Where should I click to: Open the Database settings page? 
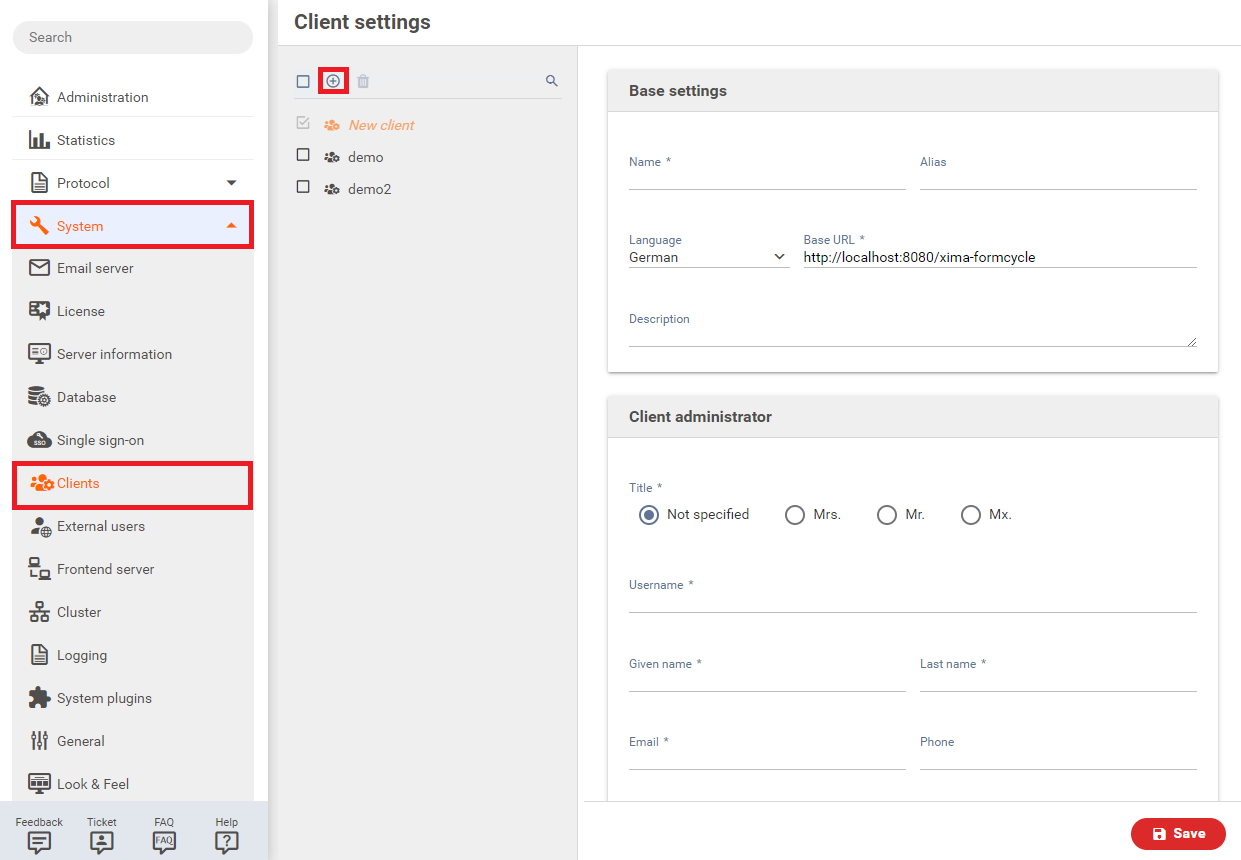(x=86, y=397)
